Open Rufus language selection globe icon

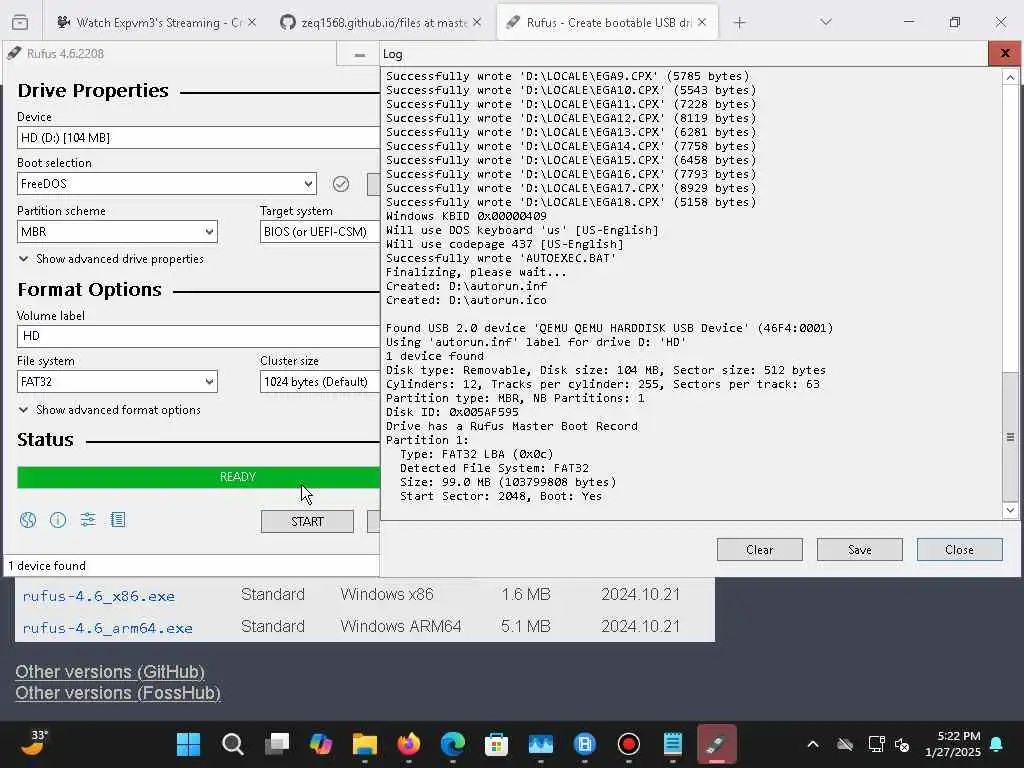pyautogui.click(x=27, y=520)
